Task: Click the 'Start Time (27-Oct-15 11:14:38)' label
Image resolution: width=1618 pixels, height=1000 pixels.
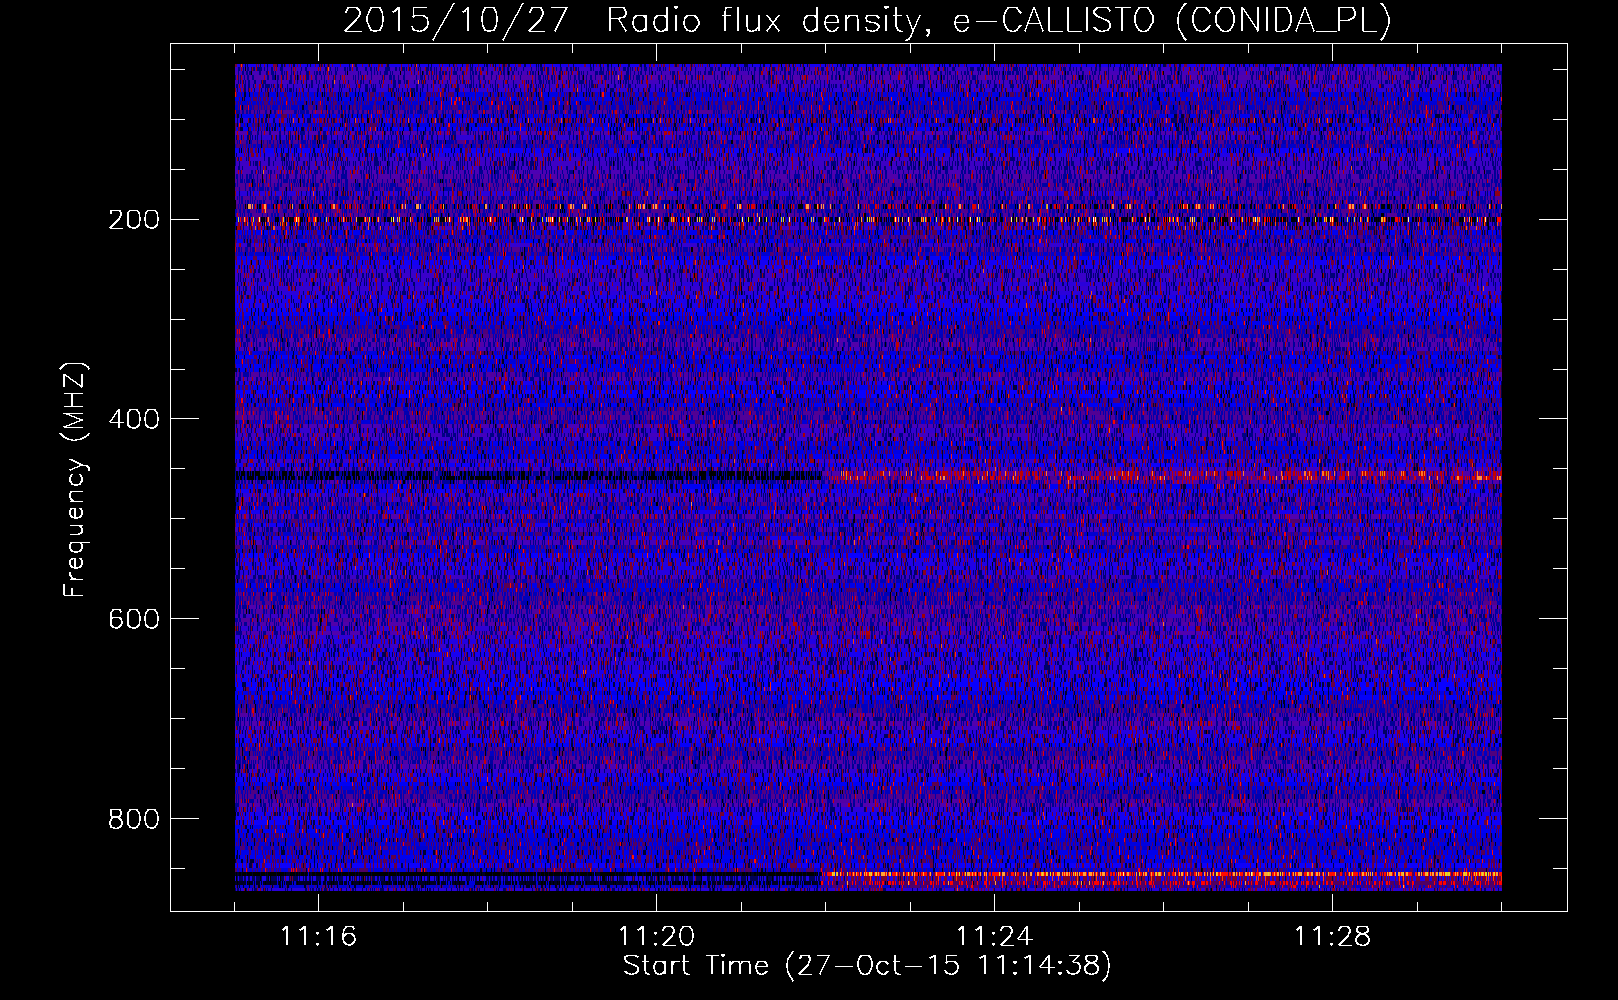Action: pos(867,966)
